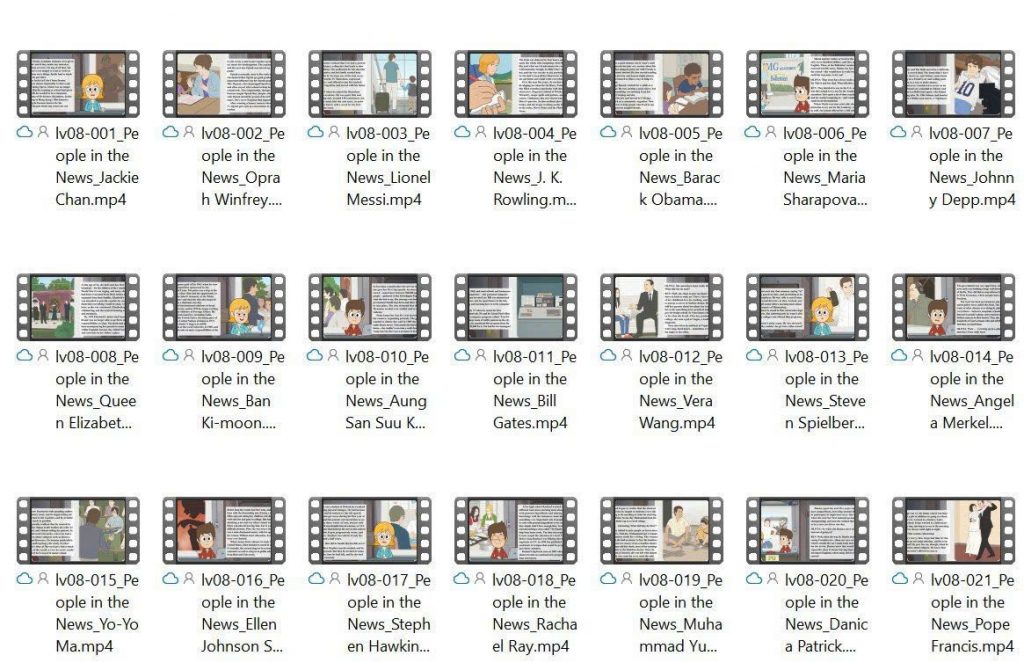Image resolution: width=1024 pixels, height=663 pixels.
Task: Click cloud status icon for lv08-014 Angela Merkel
Action: tap(899, 355)
